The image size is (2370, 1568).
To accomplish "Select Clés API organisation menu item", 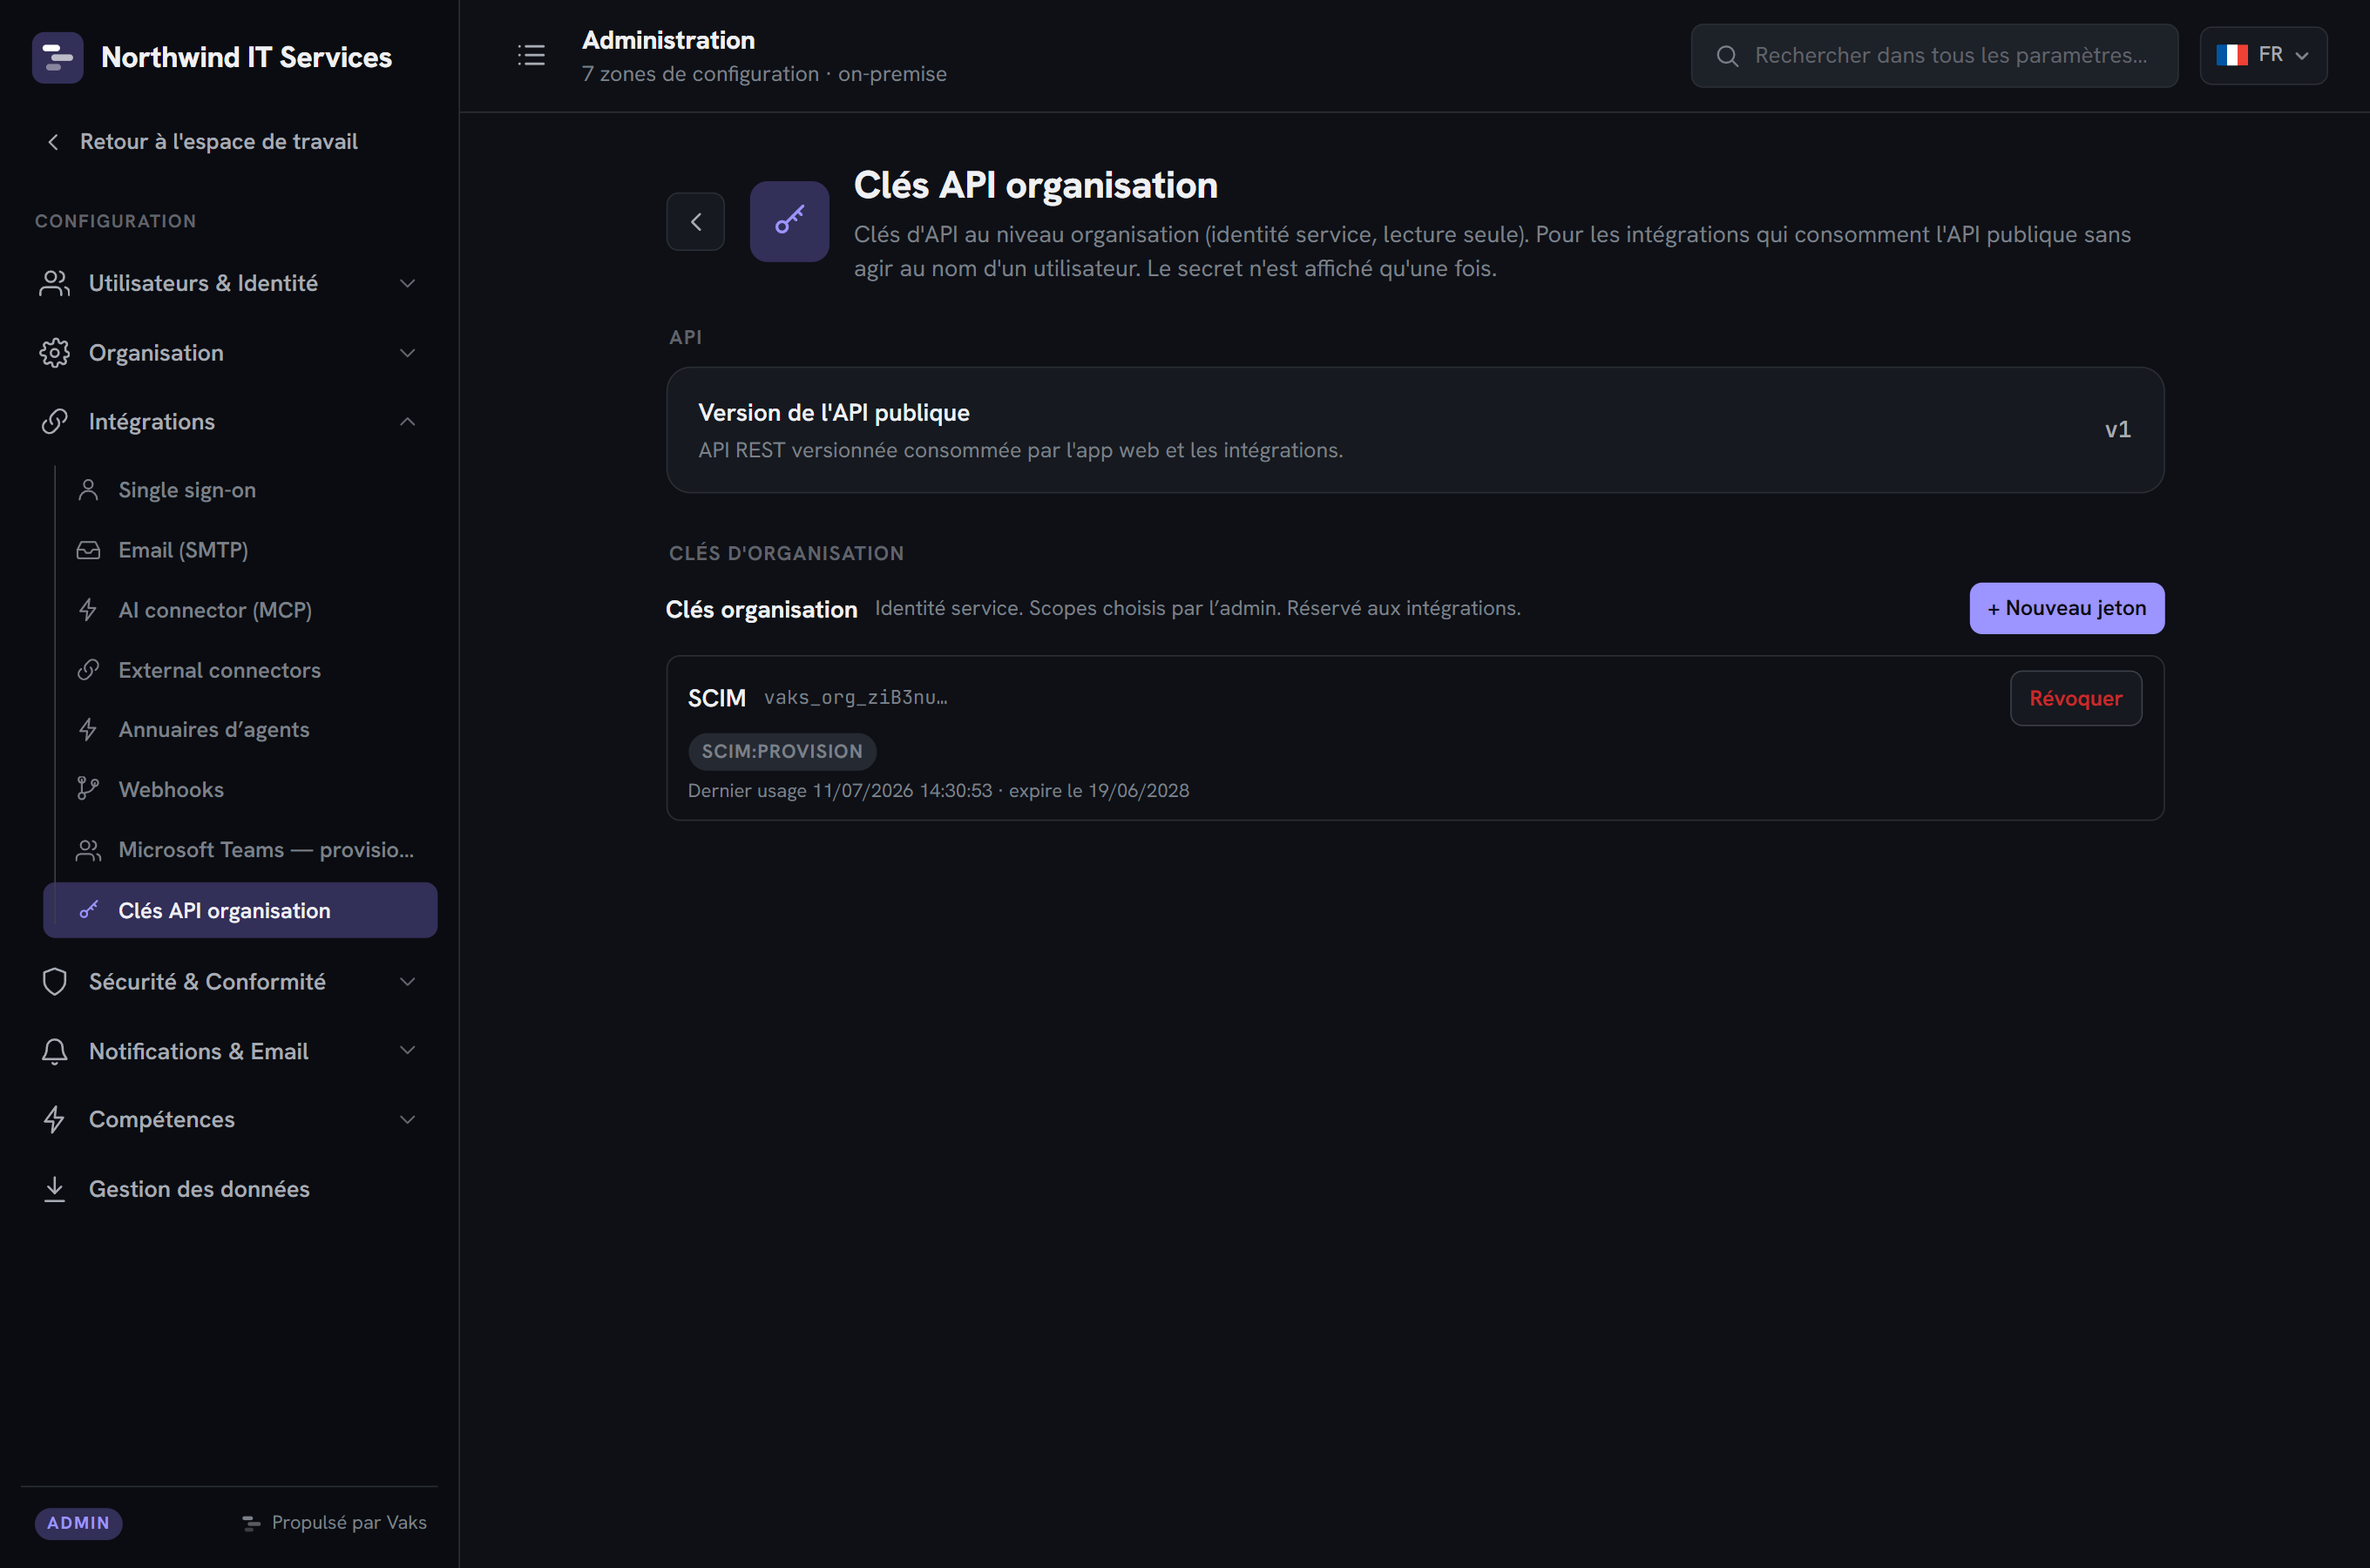I will coord(240,910).
